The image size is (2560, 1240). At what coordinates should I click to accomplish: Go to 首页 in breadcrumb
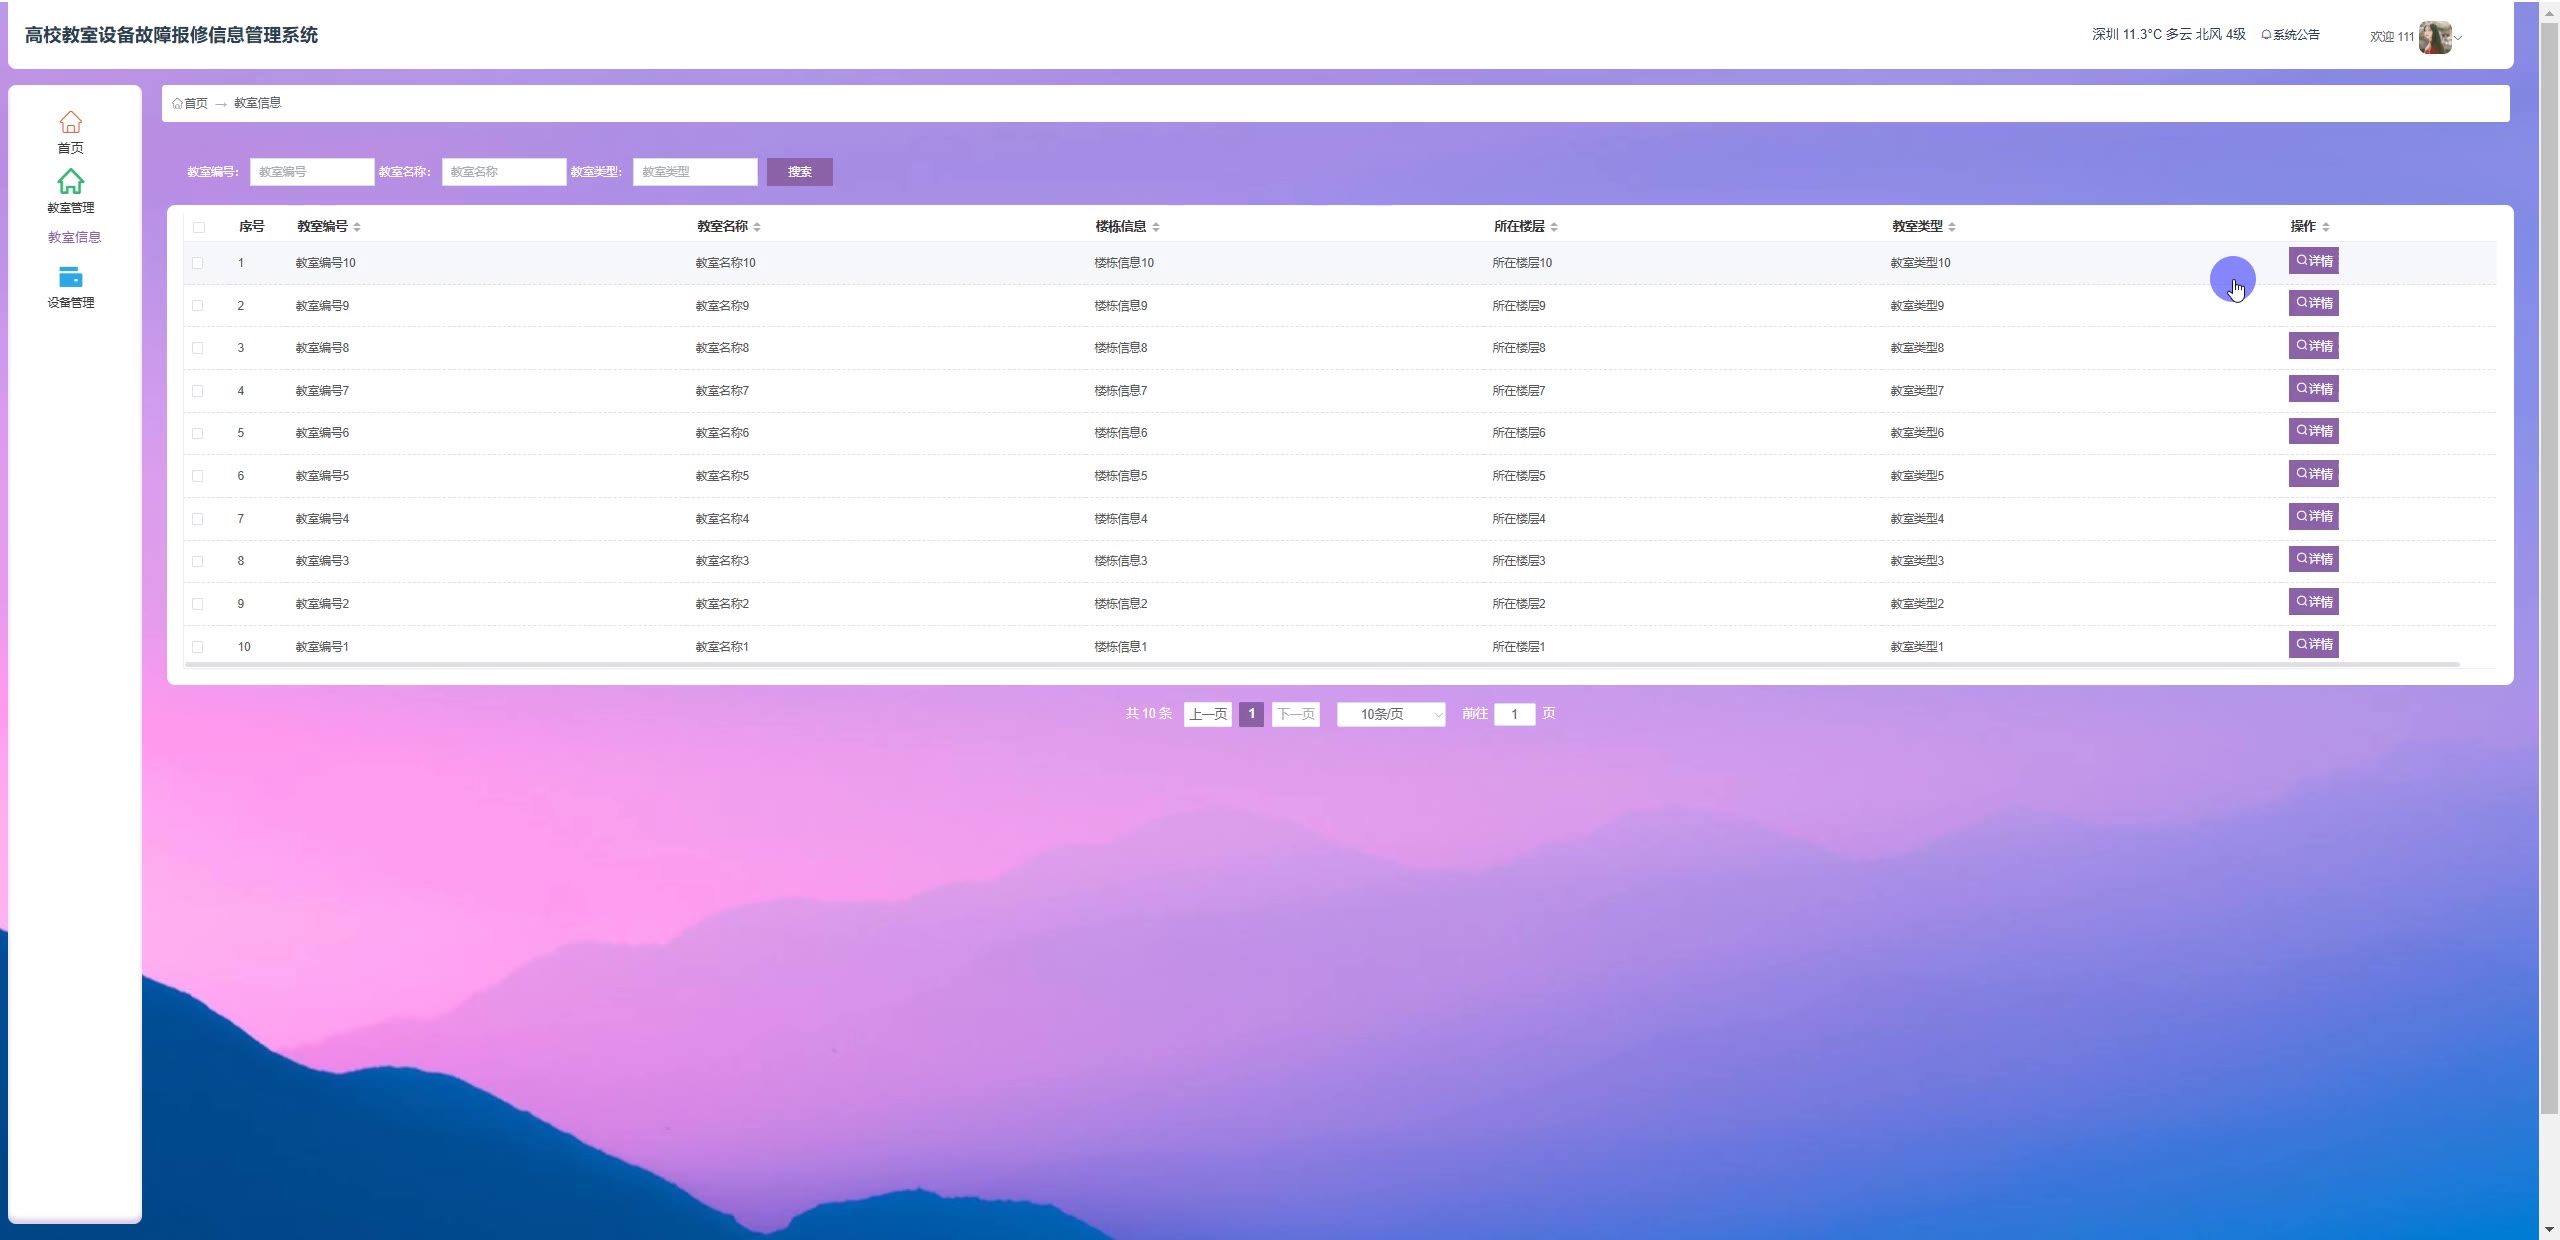pos(195,103)
